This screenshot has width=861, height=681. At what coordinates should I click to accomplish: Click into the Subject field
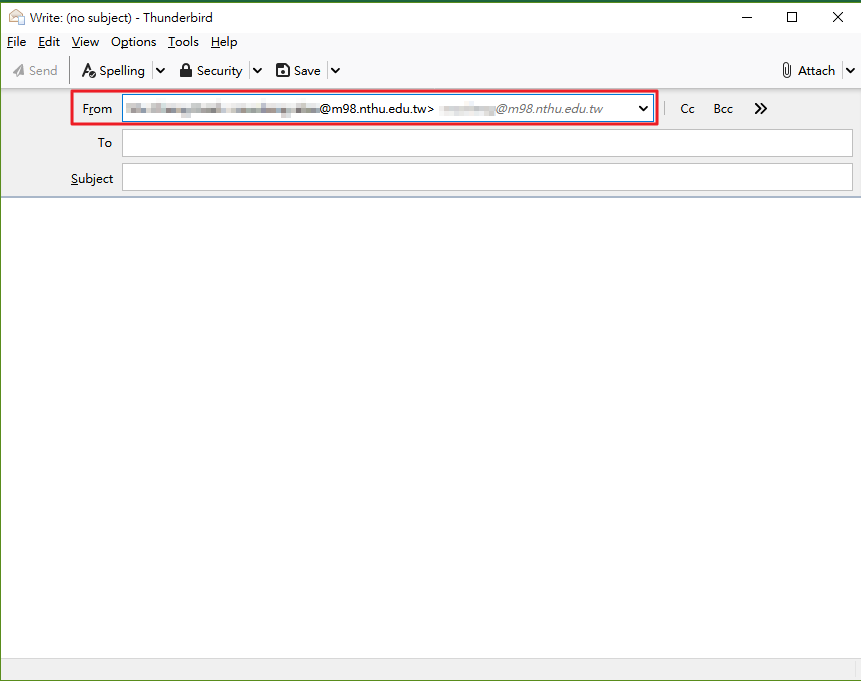pyautogui.click(x=487, y=178)
